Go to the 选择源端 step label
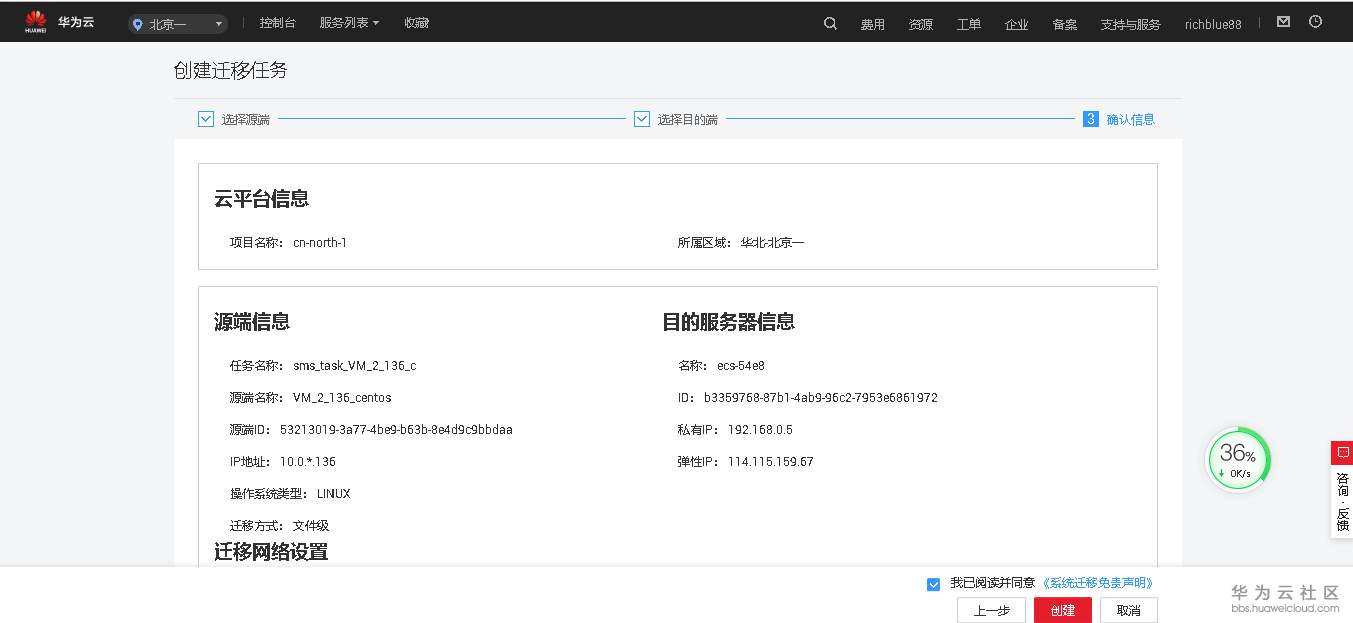Screen dimensions: 1353x623 [246, 119]
